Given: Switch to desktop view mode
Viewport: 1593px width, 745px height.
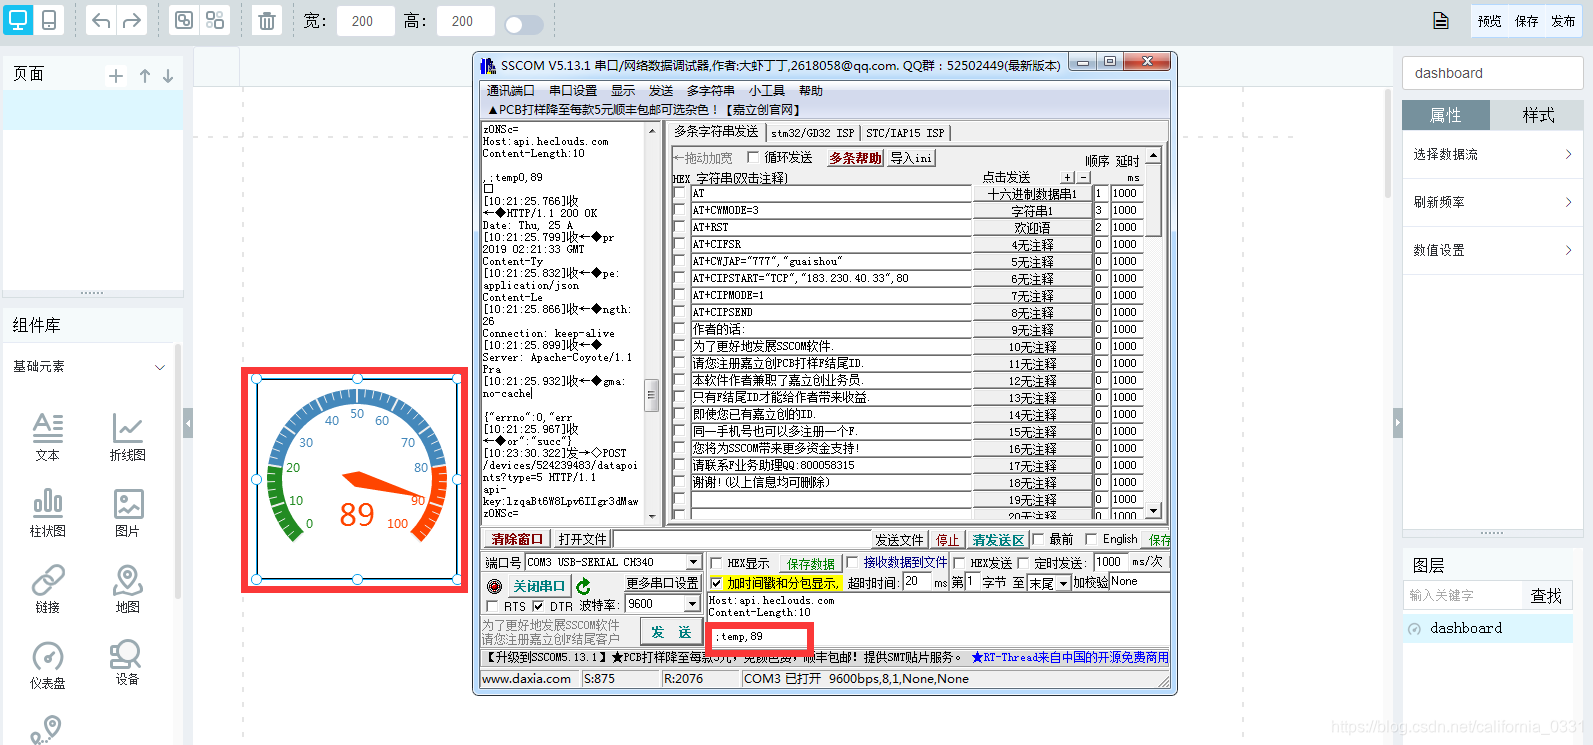Looking at the screenshot, I should pos(18,20).
